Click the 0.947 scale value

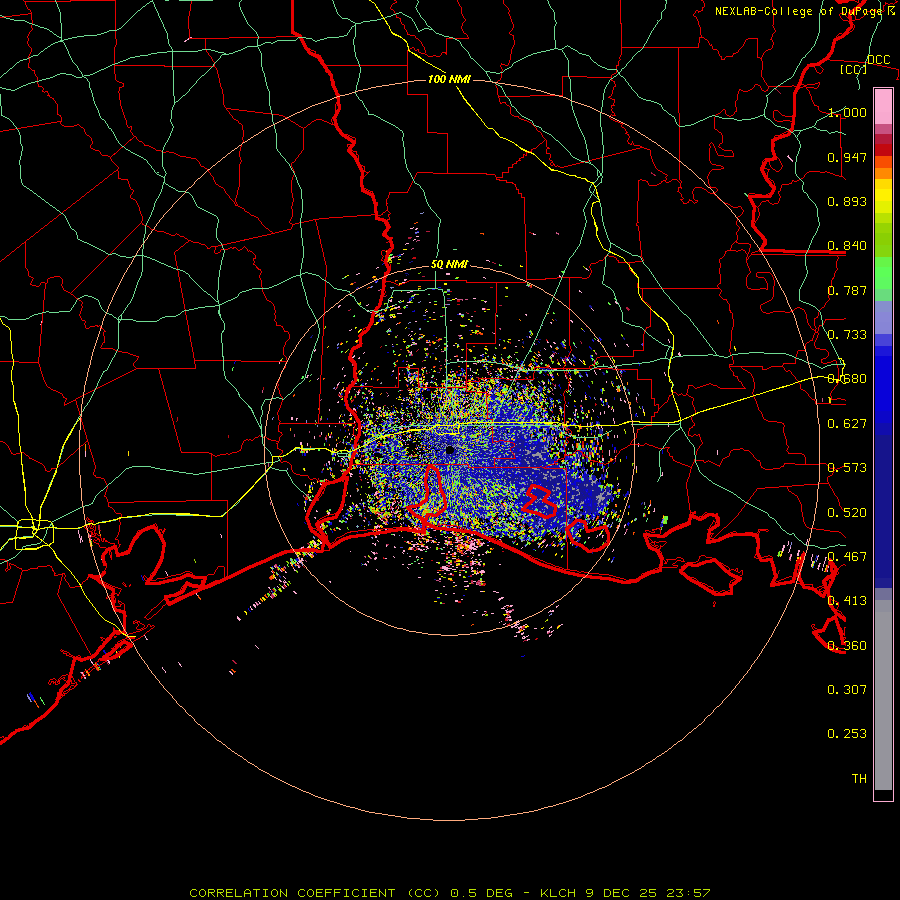(x=847, y=157)
